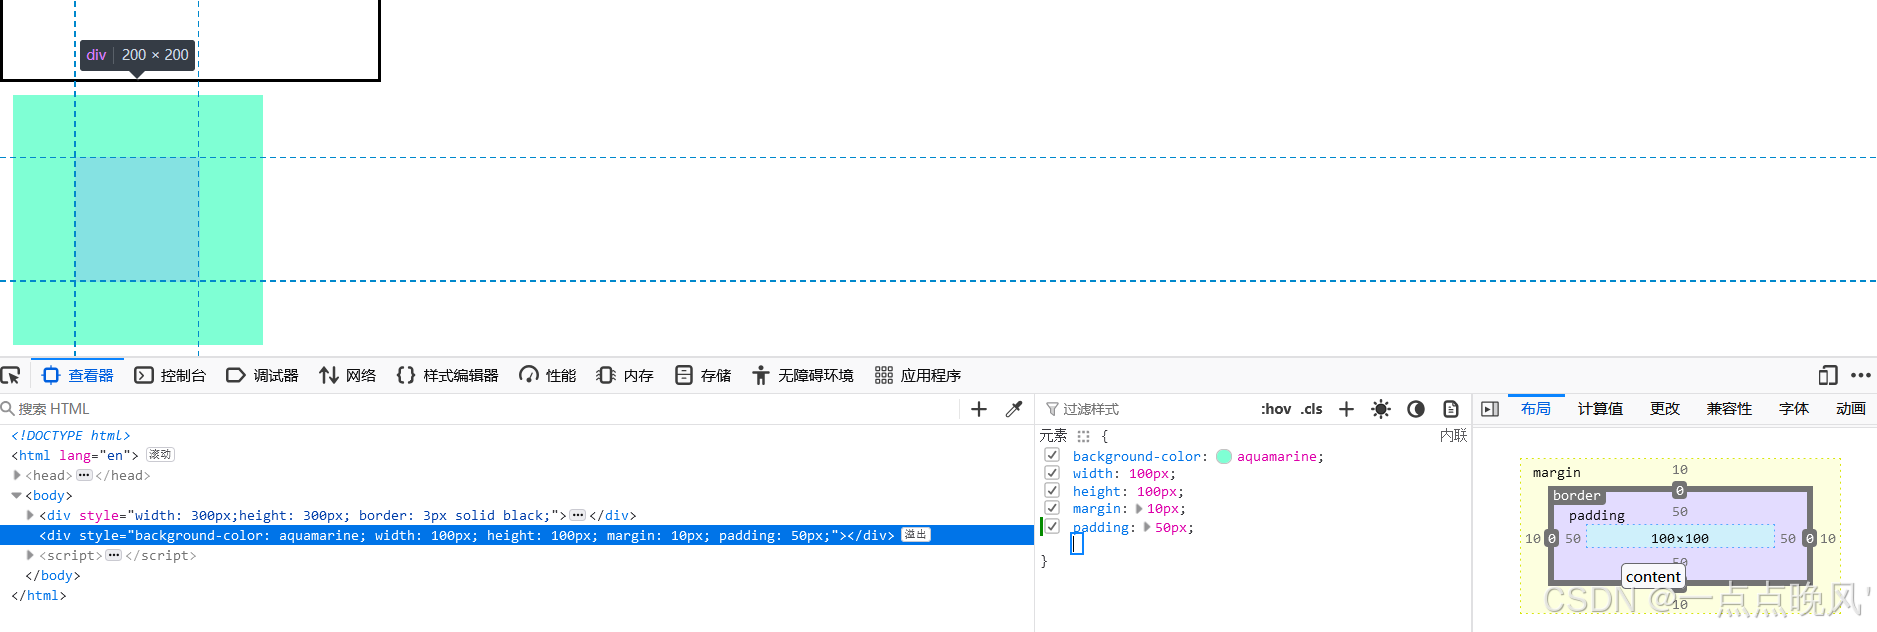Collapse the three-pane inspector sidebar toggle

1490,409
